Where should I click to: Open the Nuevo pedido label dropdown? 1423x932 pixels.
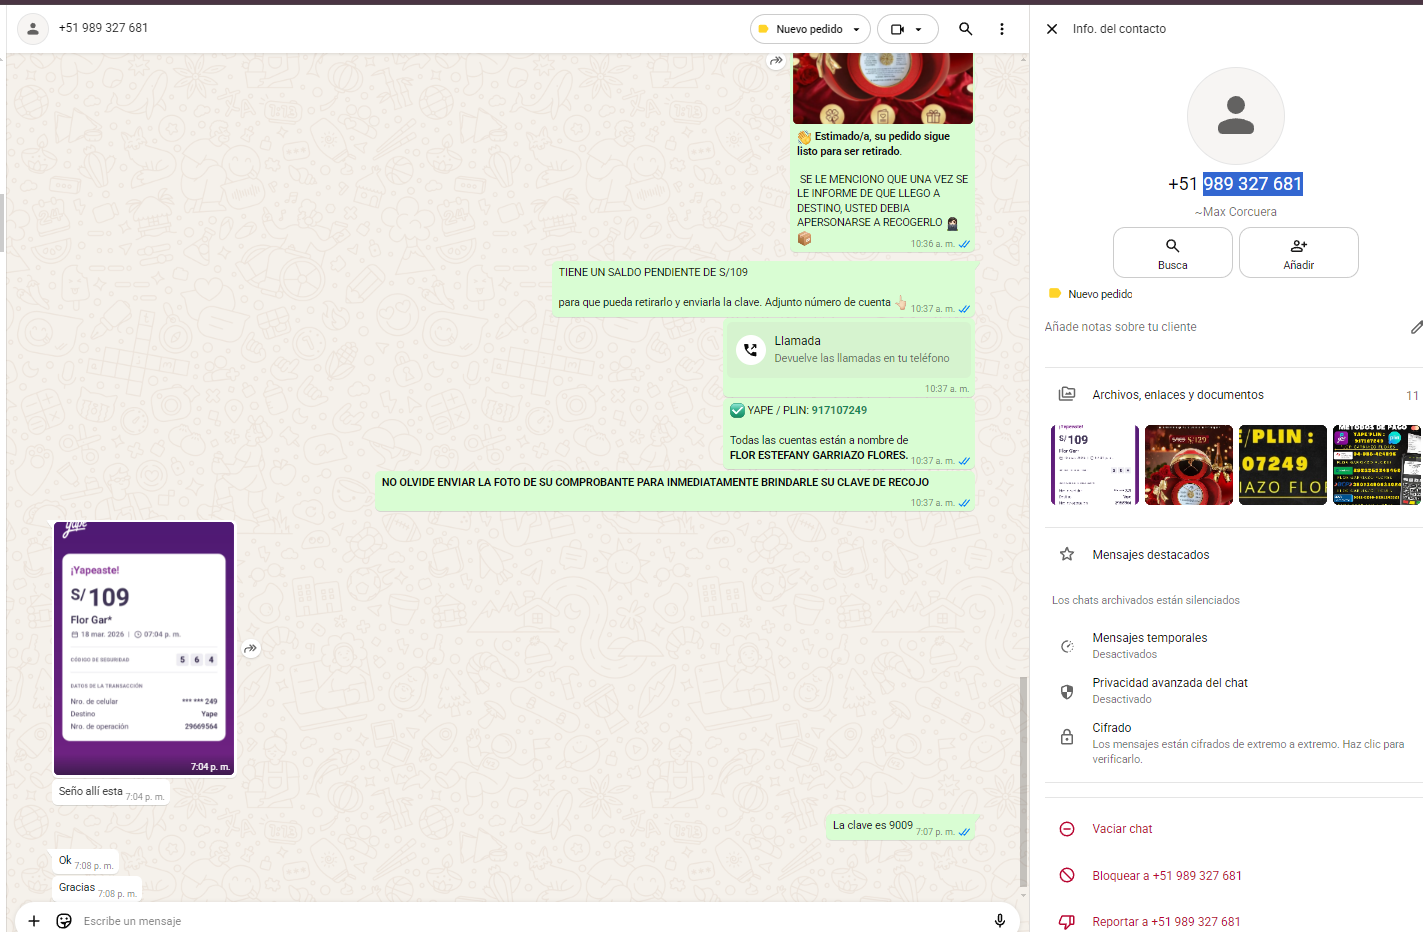click(810, 29)
